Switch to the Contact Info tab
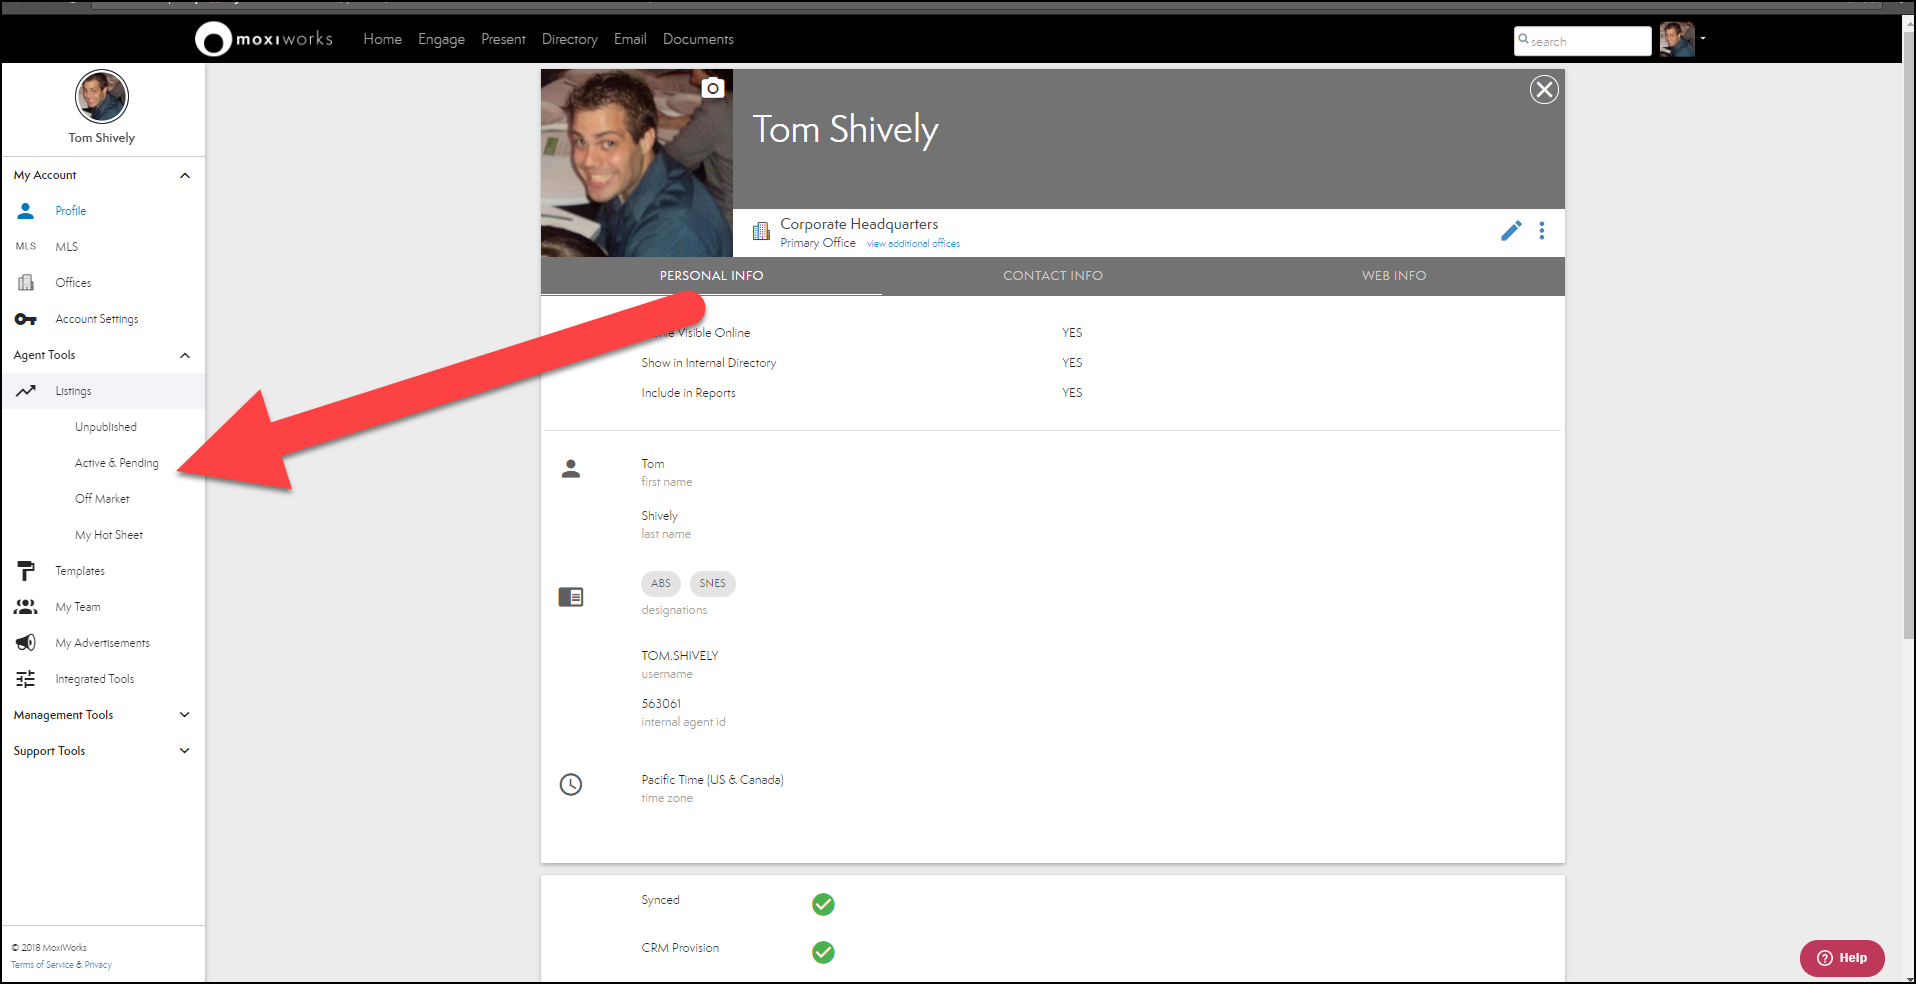 (x=1052, y=276)
